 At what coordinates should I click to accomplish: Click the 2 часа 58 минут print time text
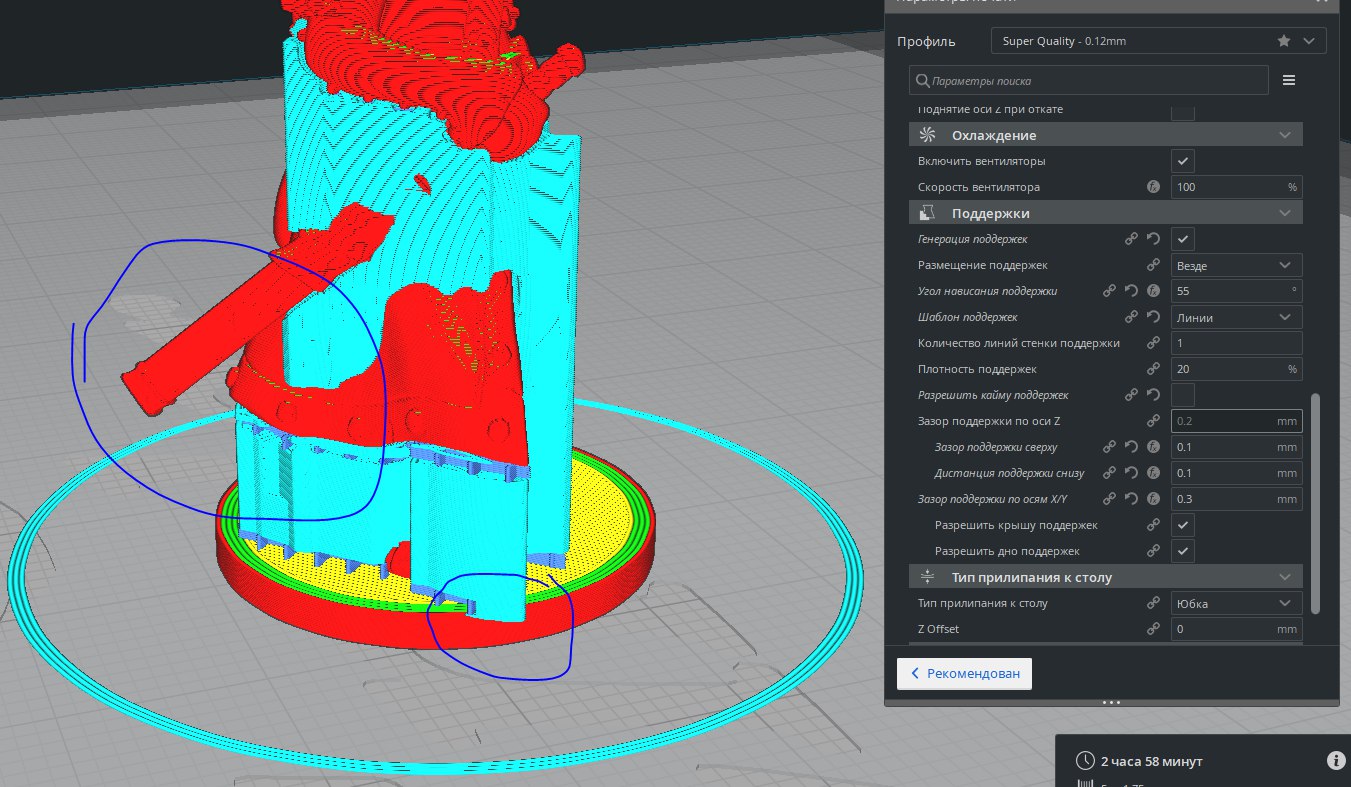(1152, 761)
